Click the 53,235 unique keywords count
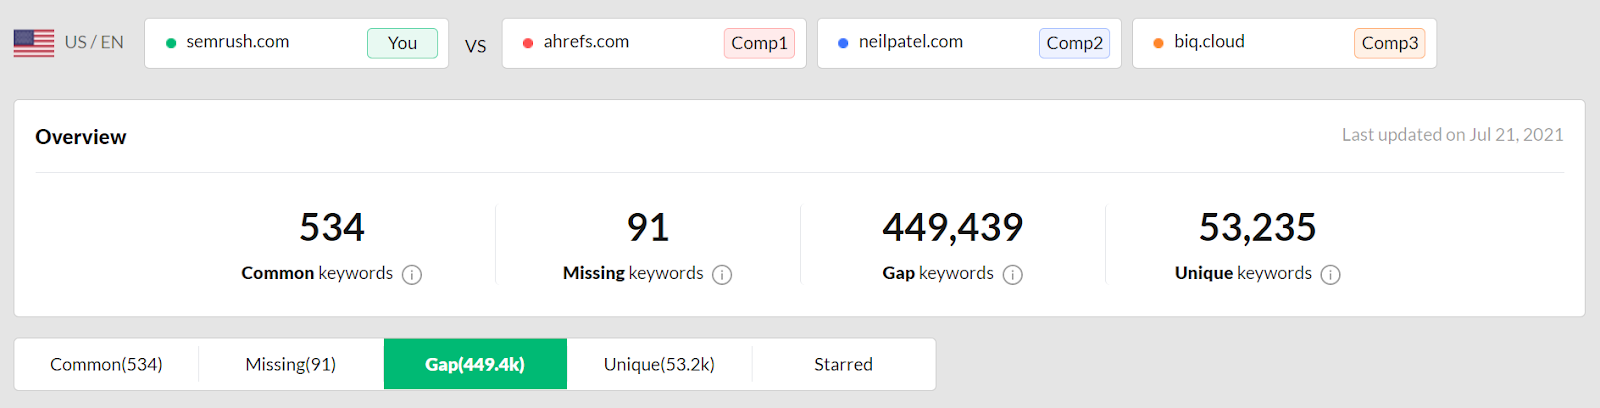 tap(1257, 228)
